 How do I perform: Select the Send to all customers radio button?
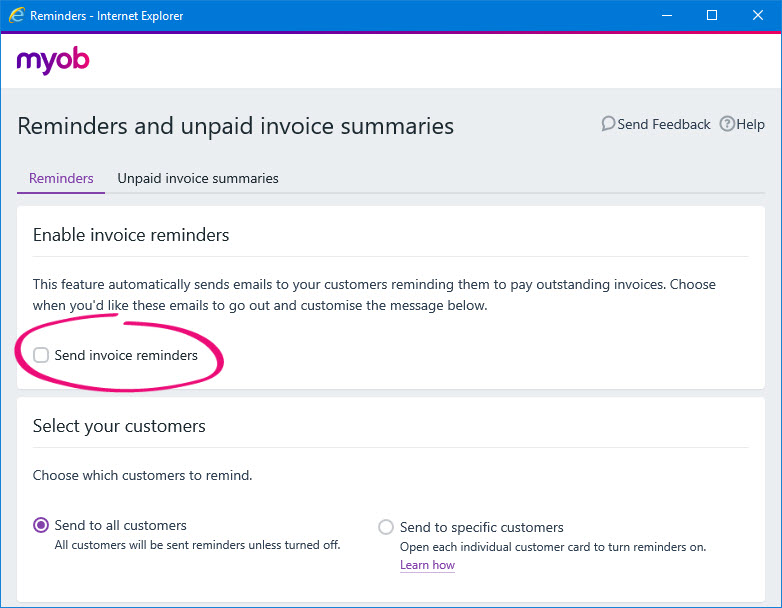pyautogui.click(x=41, y=525)
